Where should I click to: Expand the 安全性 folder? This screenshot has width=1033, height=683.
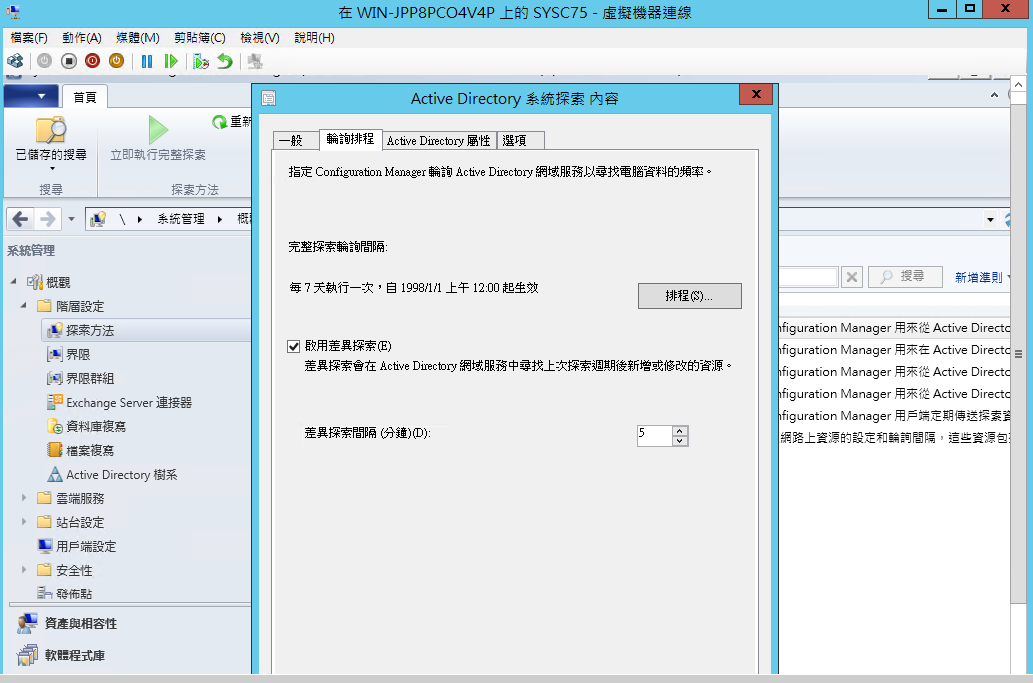24,570
